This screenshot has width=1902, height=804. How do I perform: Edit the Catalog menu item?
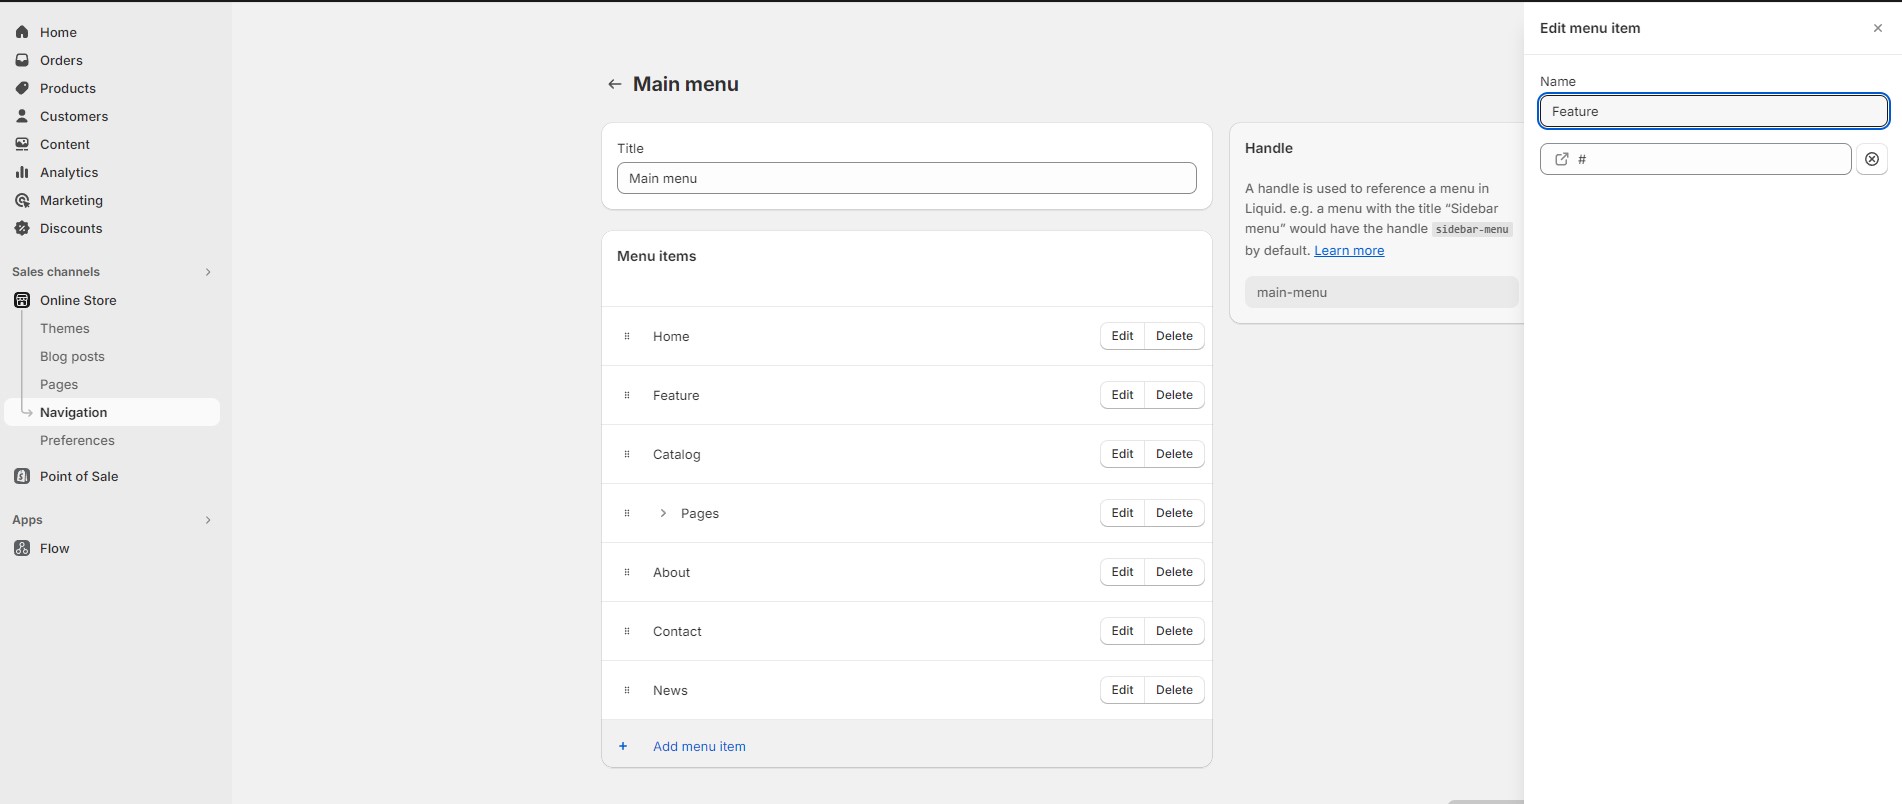1122,454
